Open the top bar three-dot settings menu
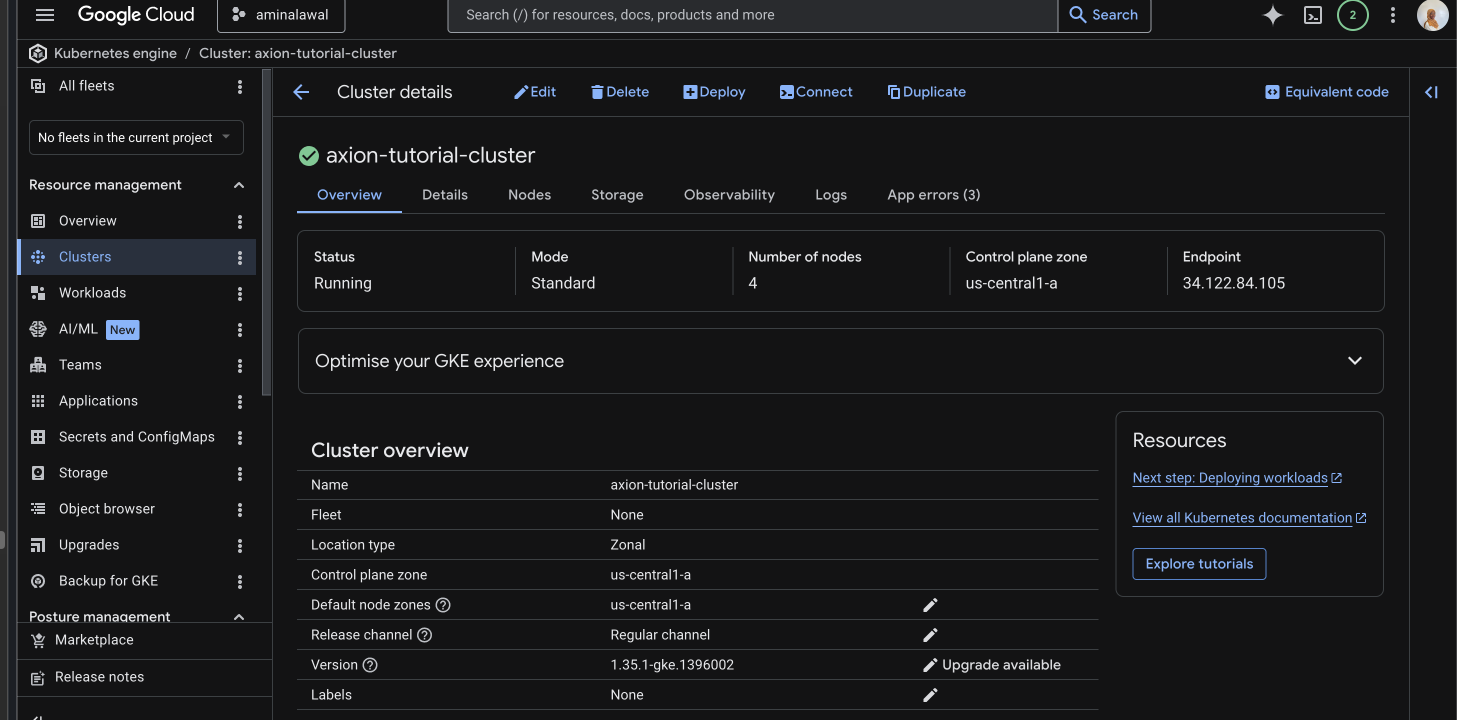Screen dimensions: 1457x720 click(x=1393, y=15)
